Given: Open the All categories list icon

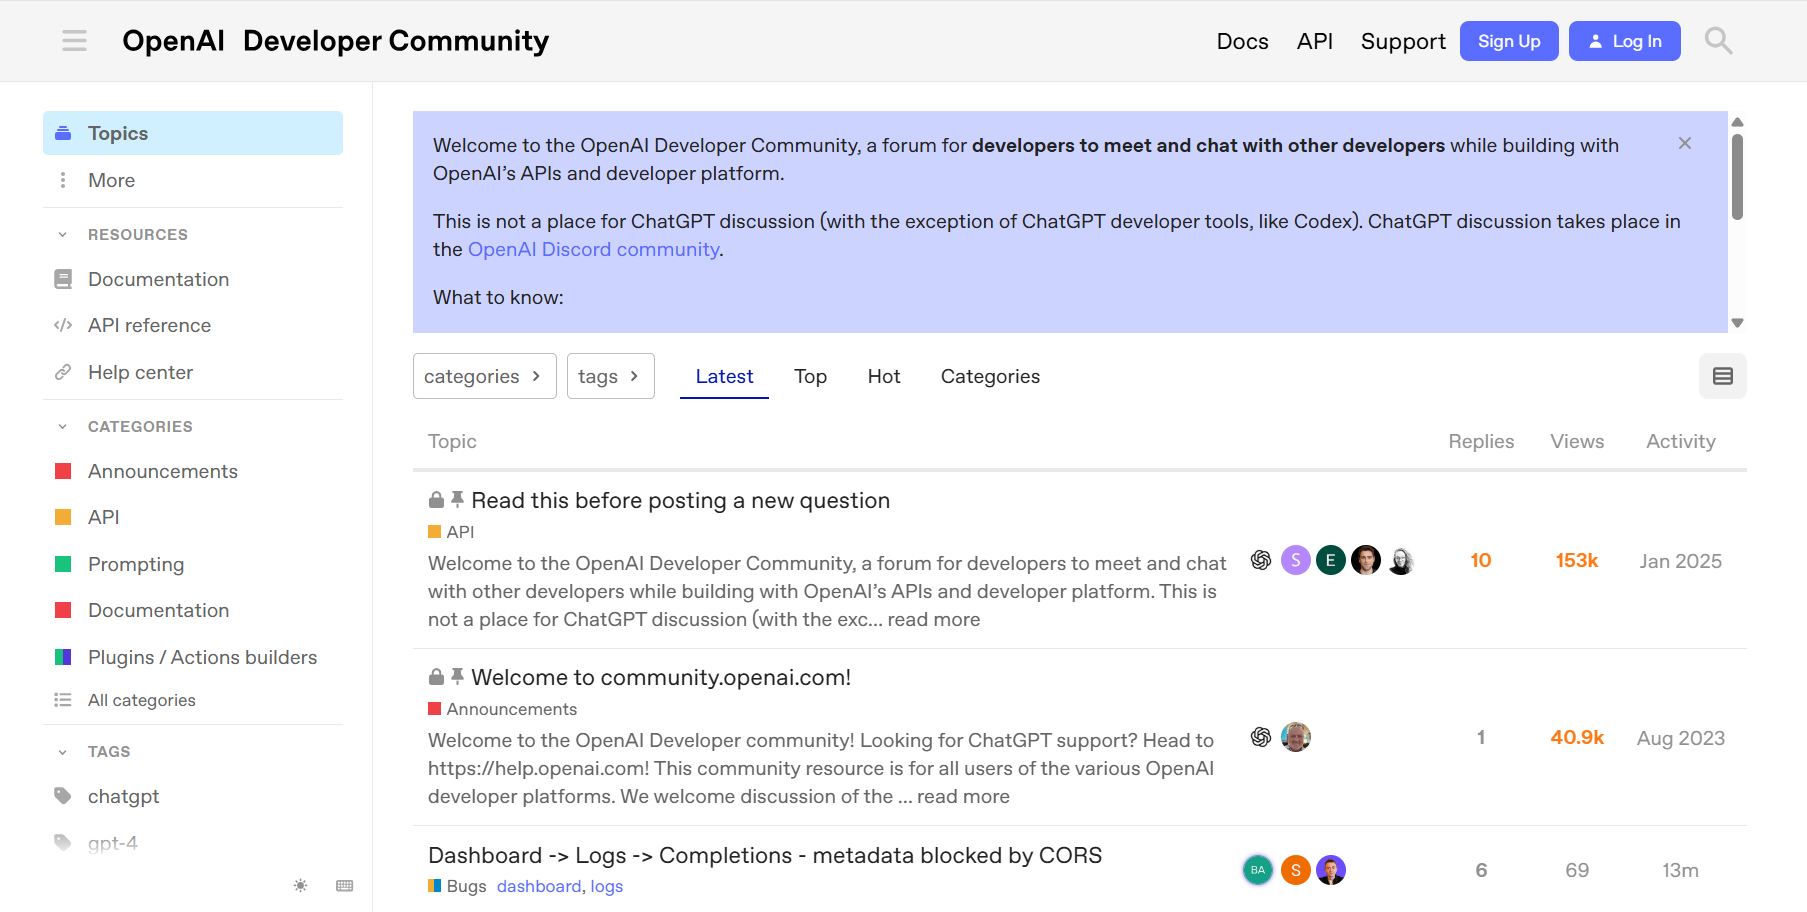Looking at the screenshot, I should (63, 700).
